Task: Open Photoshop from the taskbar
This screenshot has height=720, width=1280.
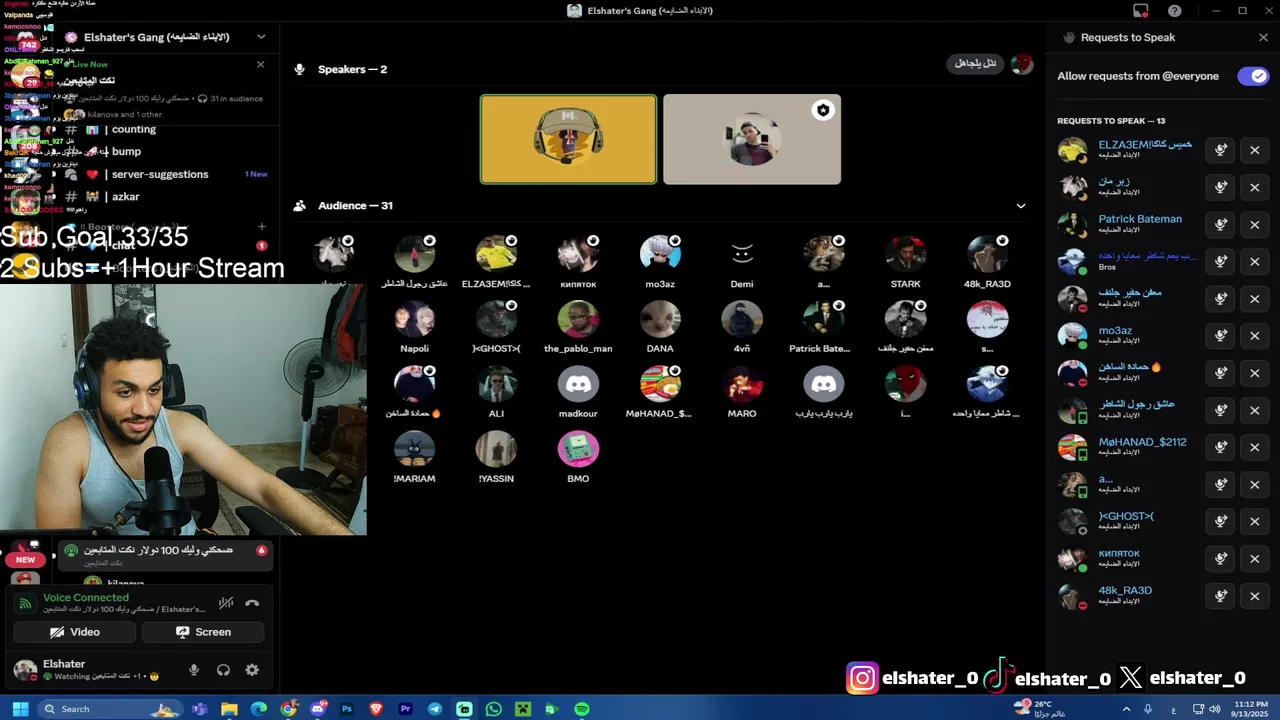Action: pyautogui.click(x=347, y=709)
